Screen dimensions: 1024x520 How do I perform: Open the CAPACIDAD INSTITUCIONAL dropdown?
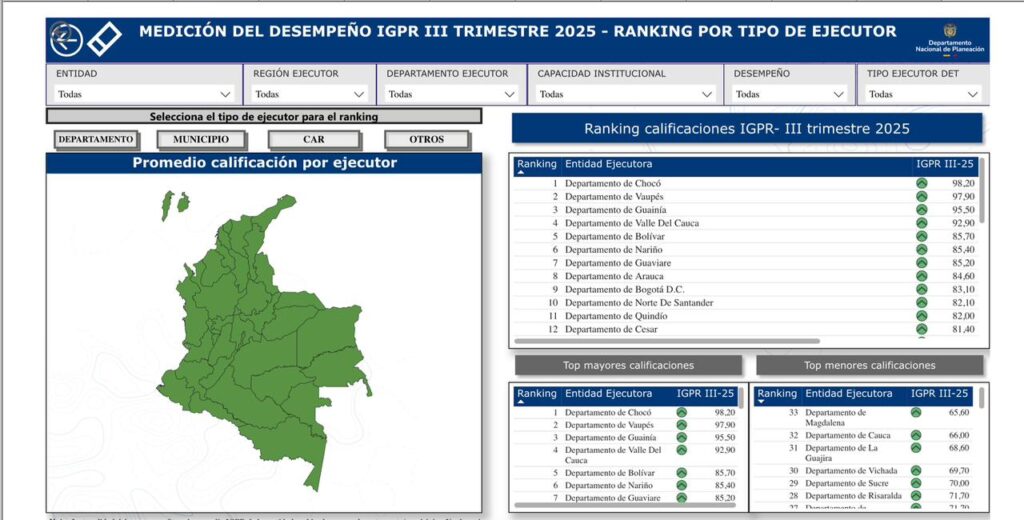[626, 95]
